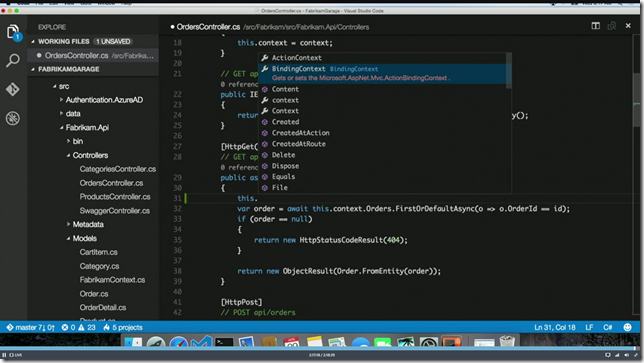Click the suggestion list scrollbar thumb

tap(508, 70)
